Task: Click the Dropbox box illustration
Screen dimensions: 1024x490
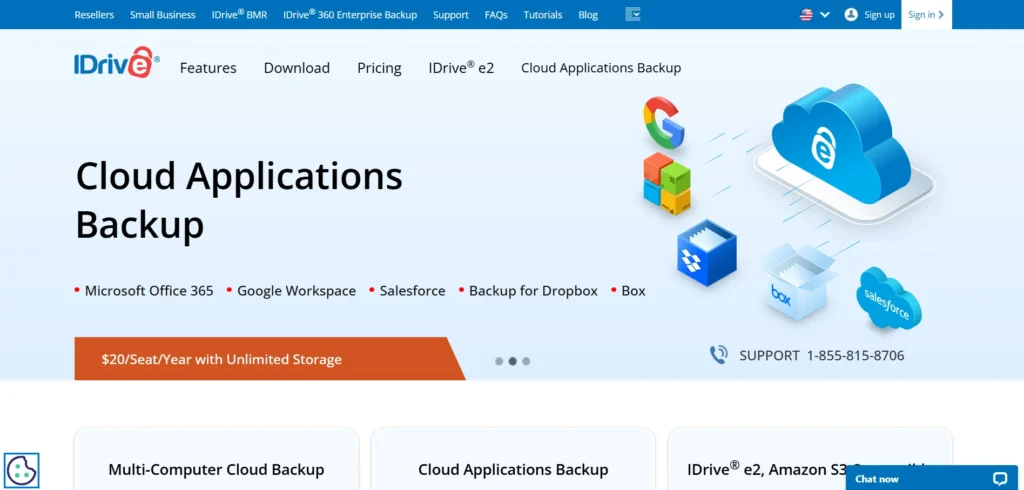Action: coord(707,252)
